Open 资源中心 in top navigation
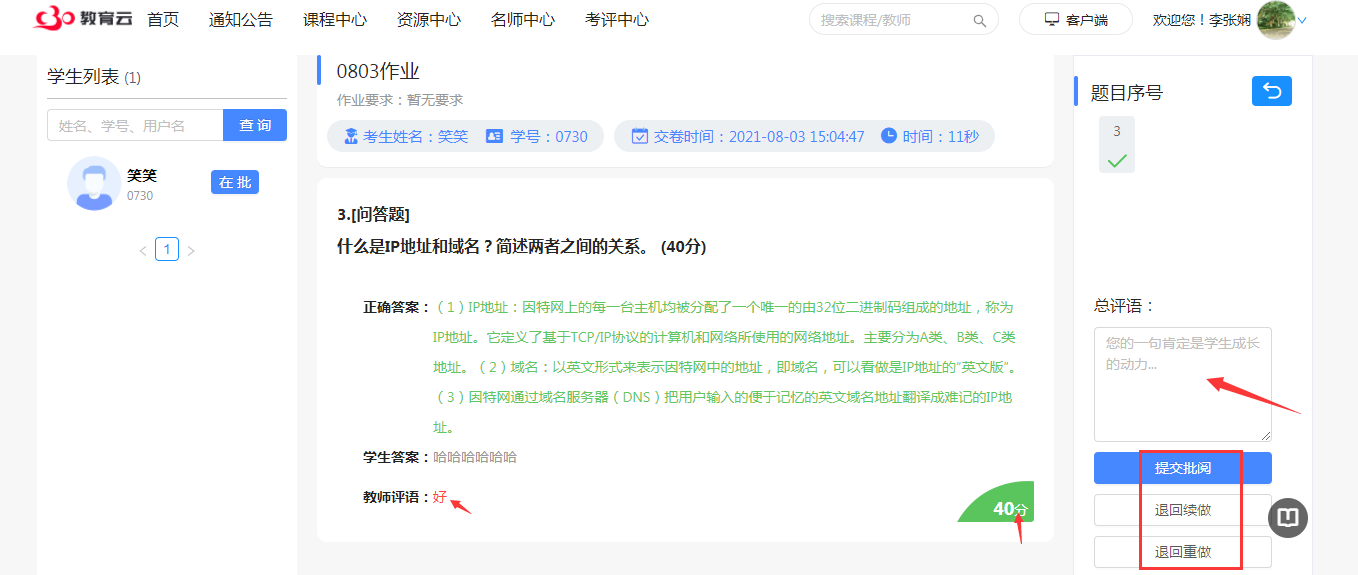 point(429,20)
